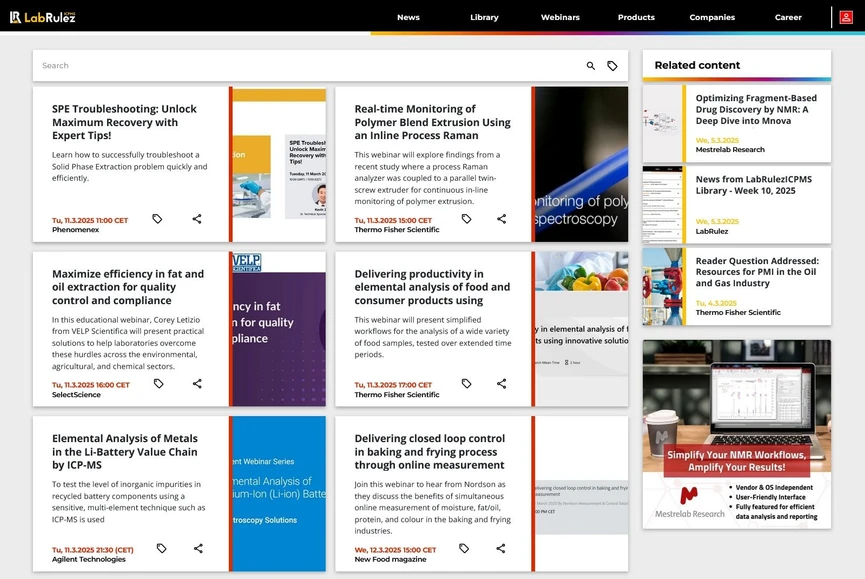This screenshot has width=865, height=579.
Task: Open 'Optimizing Fragment-Based Drug Discovery by NMR' article
Action: tap(756, 109)
